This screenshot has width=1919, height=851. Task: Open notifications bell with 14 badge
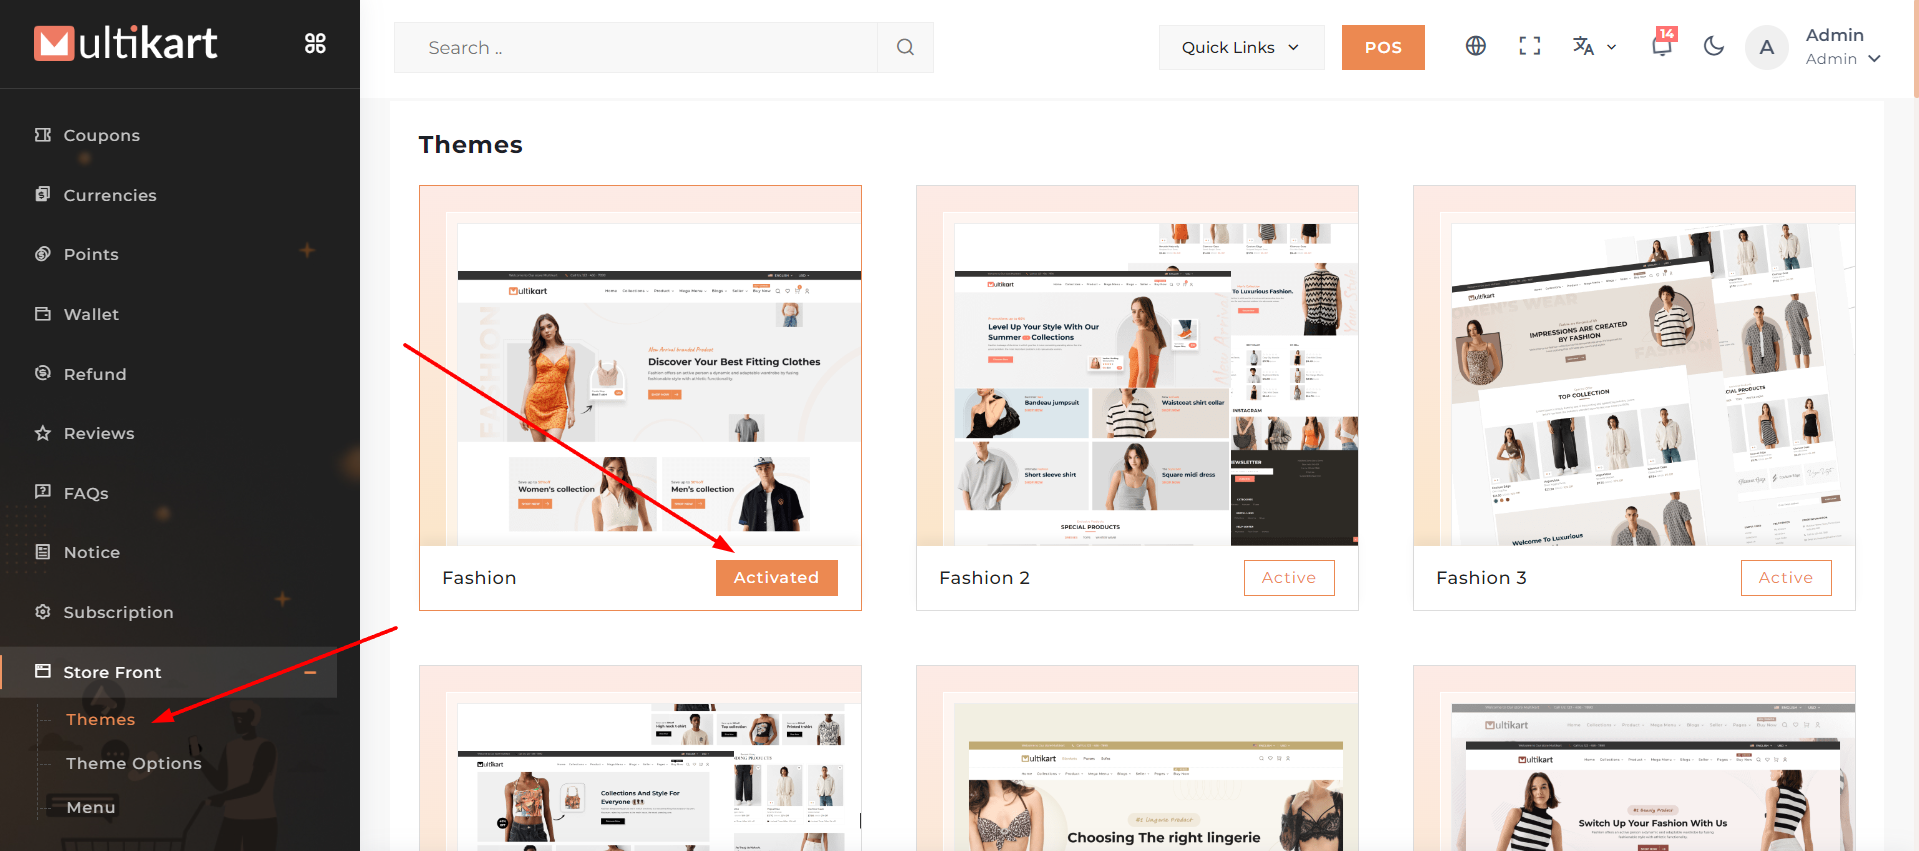tap(1661, 46)
